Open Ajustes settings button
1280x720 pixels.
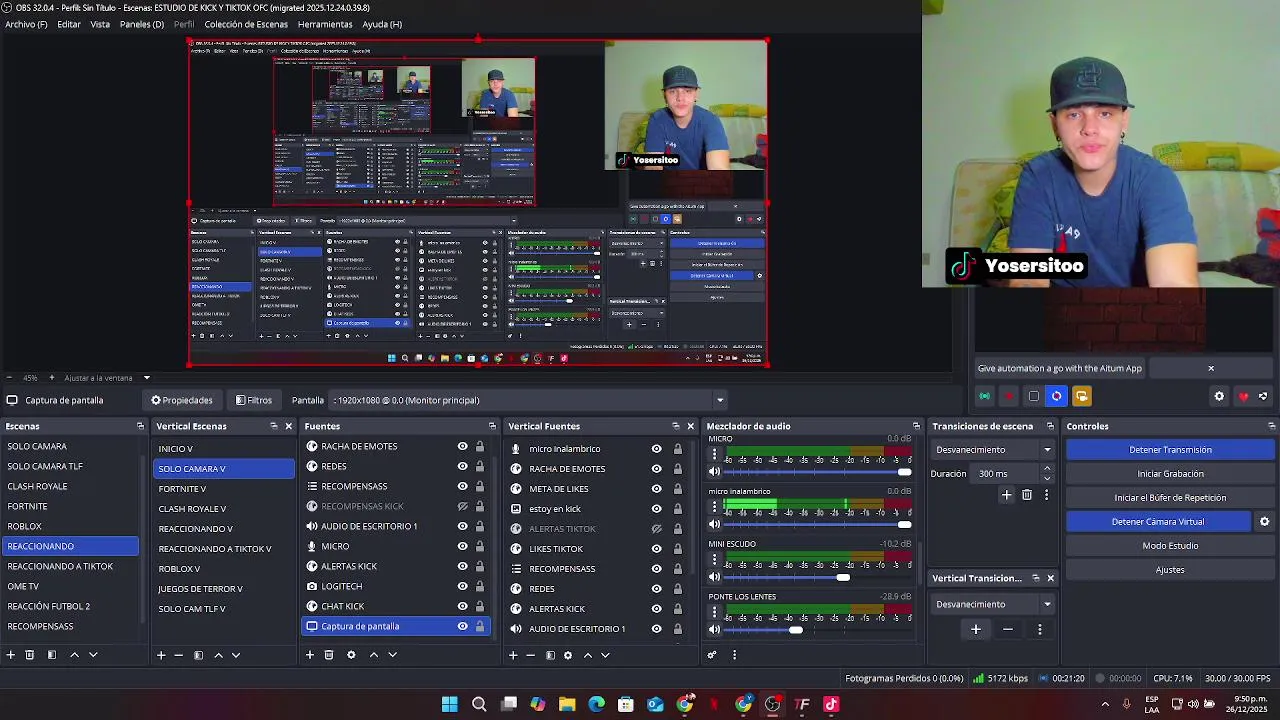(x=1170, y=570)
